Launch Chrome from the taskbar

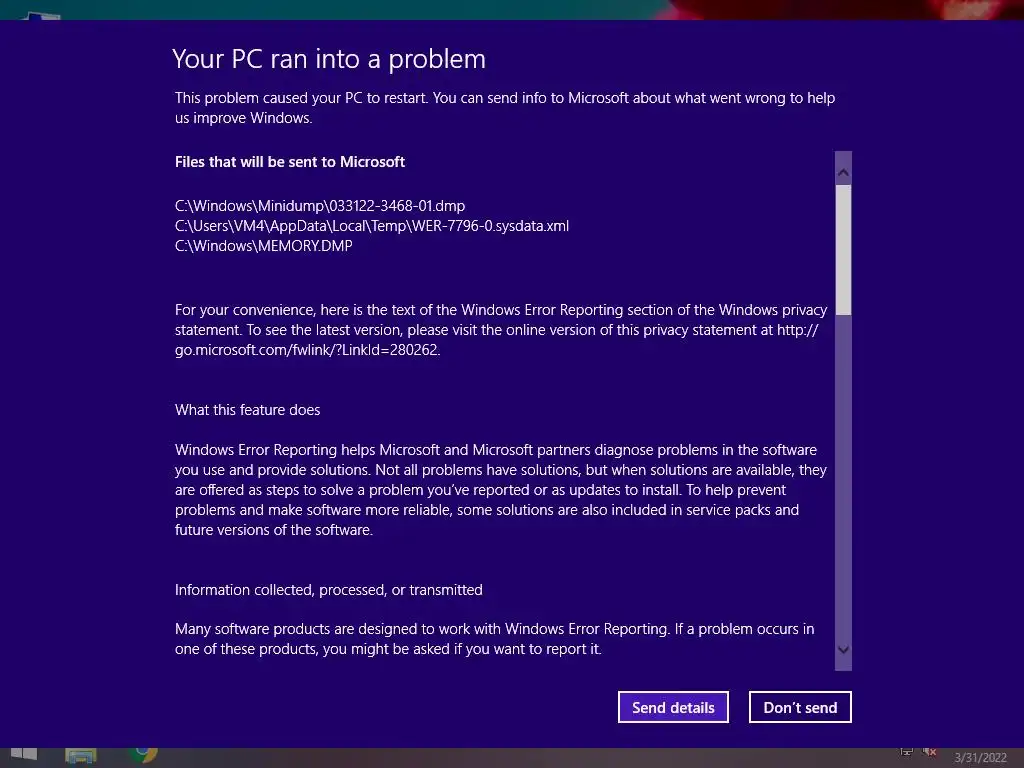click(145, 754)
